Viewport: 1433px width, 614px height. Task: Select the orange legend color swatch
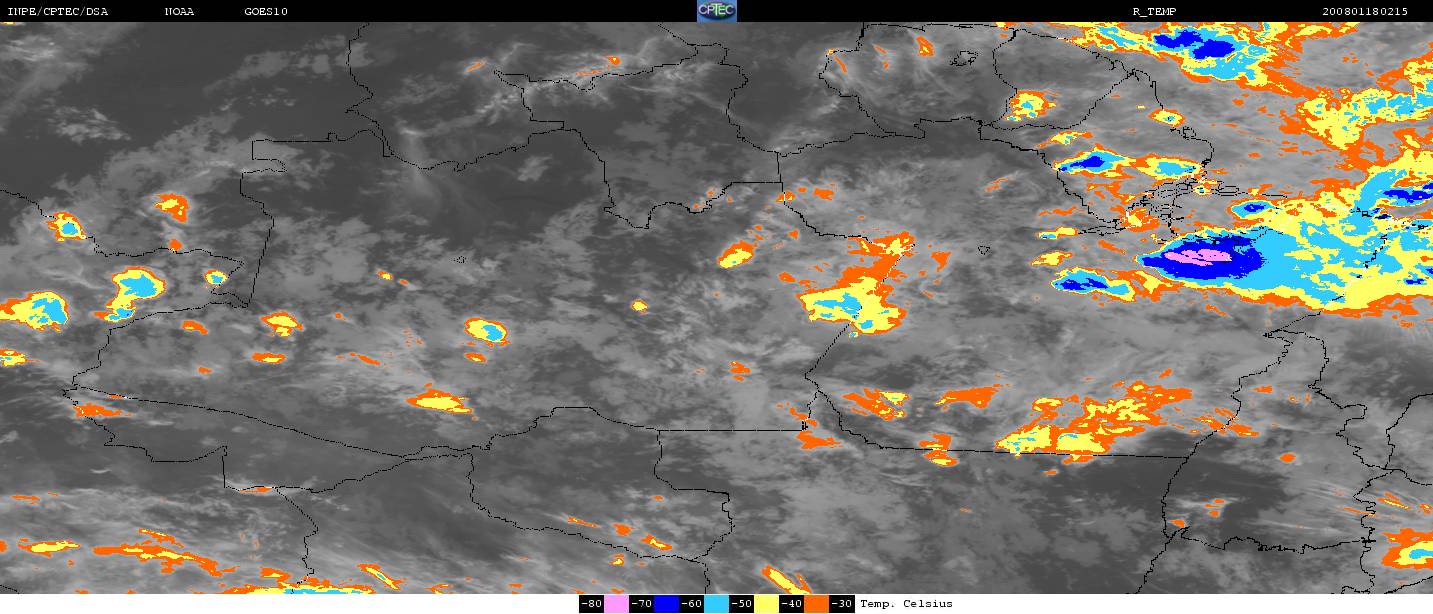click(x=816, y=604)
